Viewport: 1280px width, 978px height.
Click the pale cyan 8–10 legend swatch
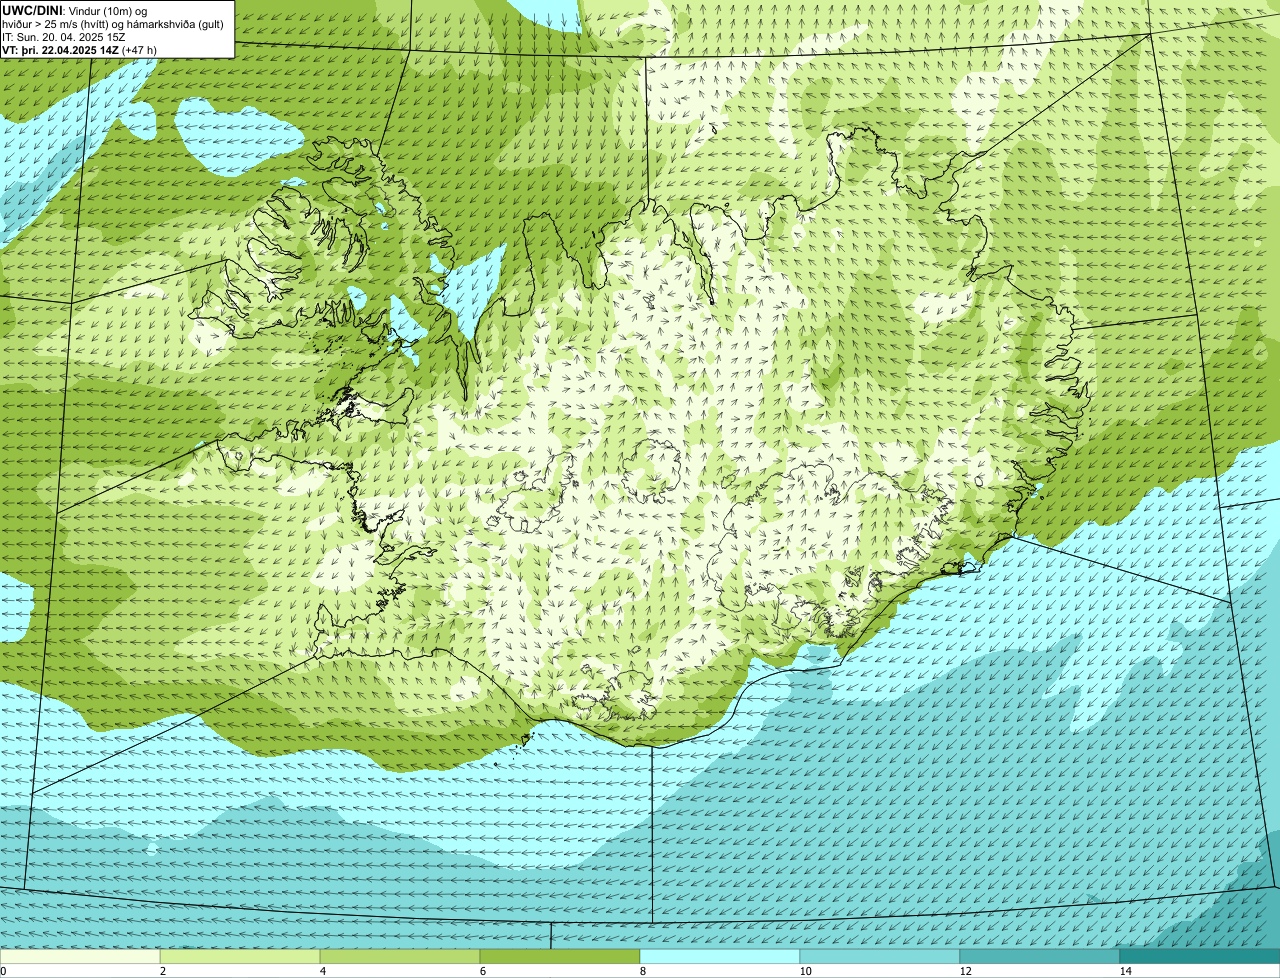[720, 956]
